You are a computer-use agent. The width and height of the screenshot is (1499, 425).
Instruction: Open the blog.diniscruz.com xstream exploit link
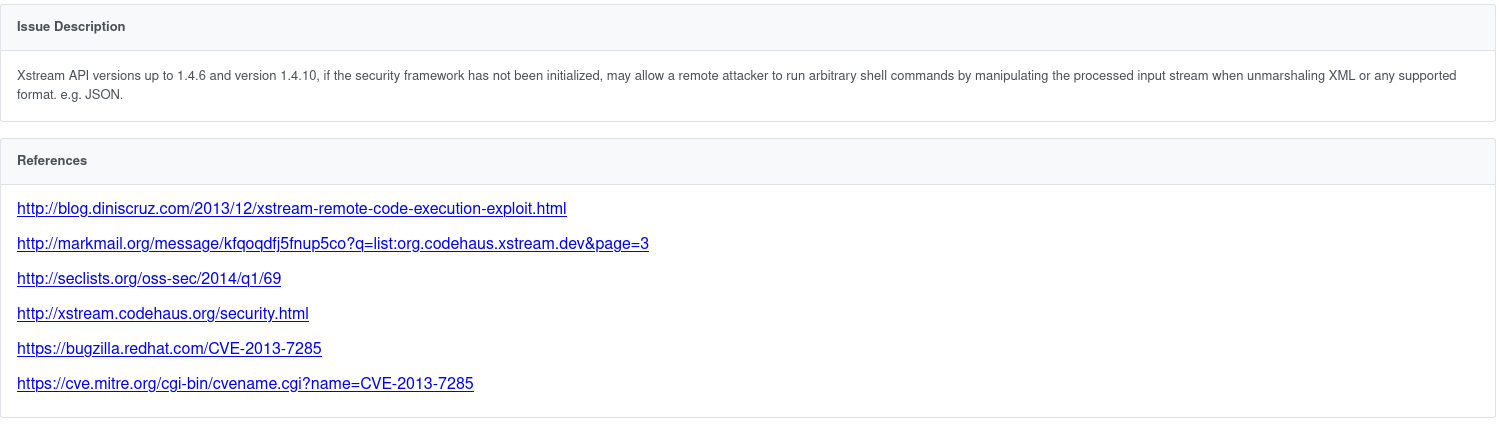(291, 209)
